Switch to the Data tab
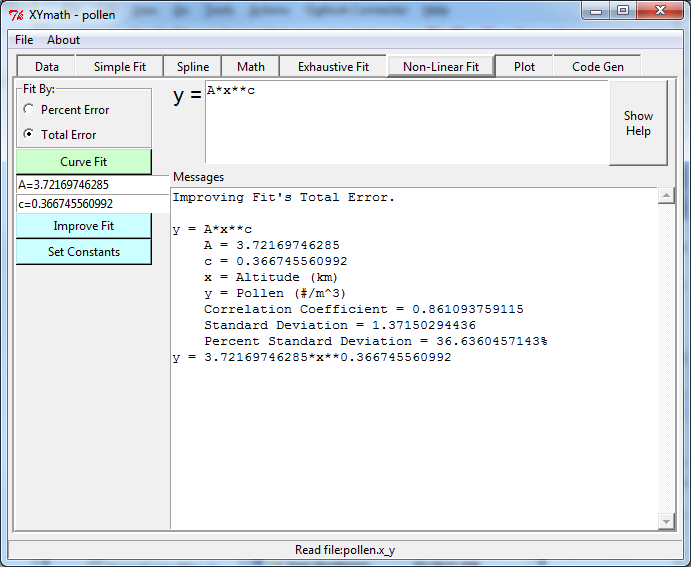 [x=47, y=67]
